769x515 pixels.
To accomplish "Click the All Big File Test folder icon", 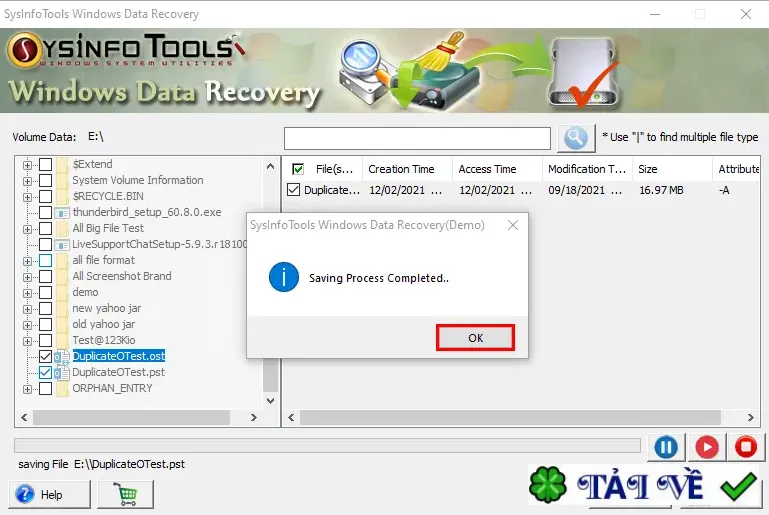I will (62, 229).
